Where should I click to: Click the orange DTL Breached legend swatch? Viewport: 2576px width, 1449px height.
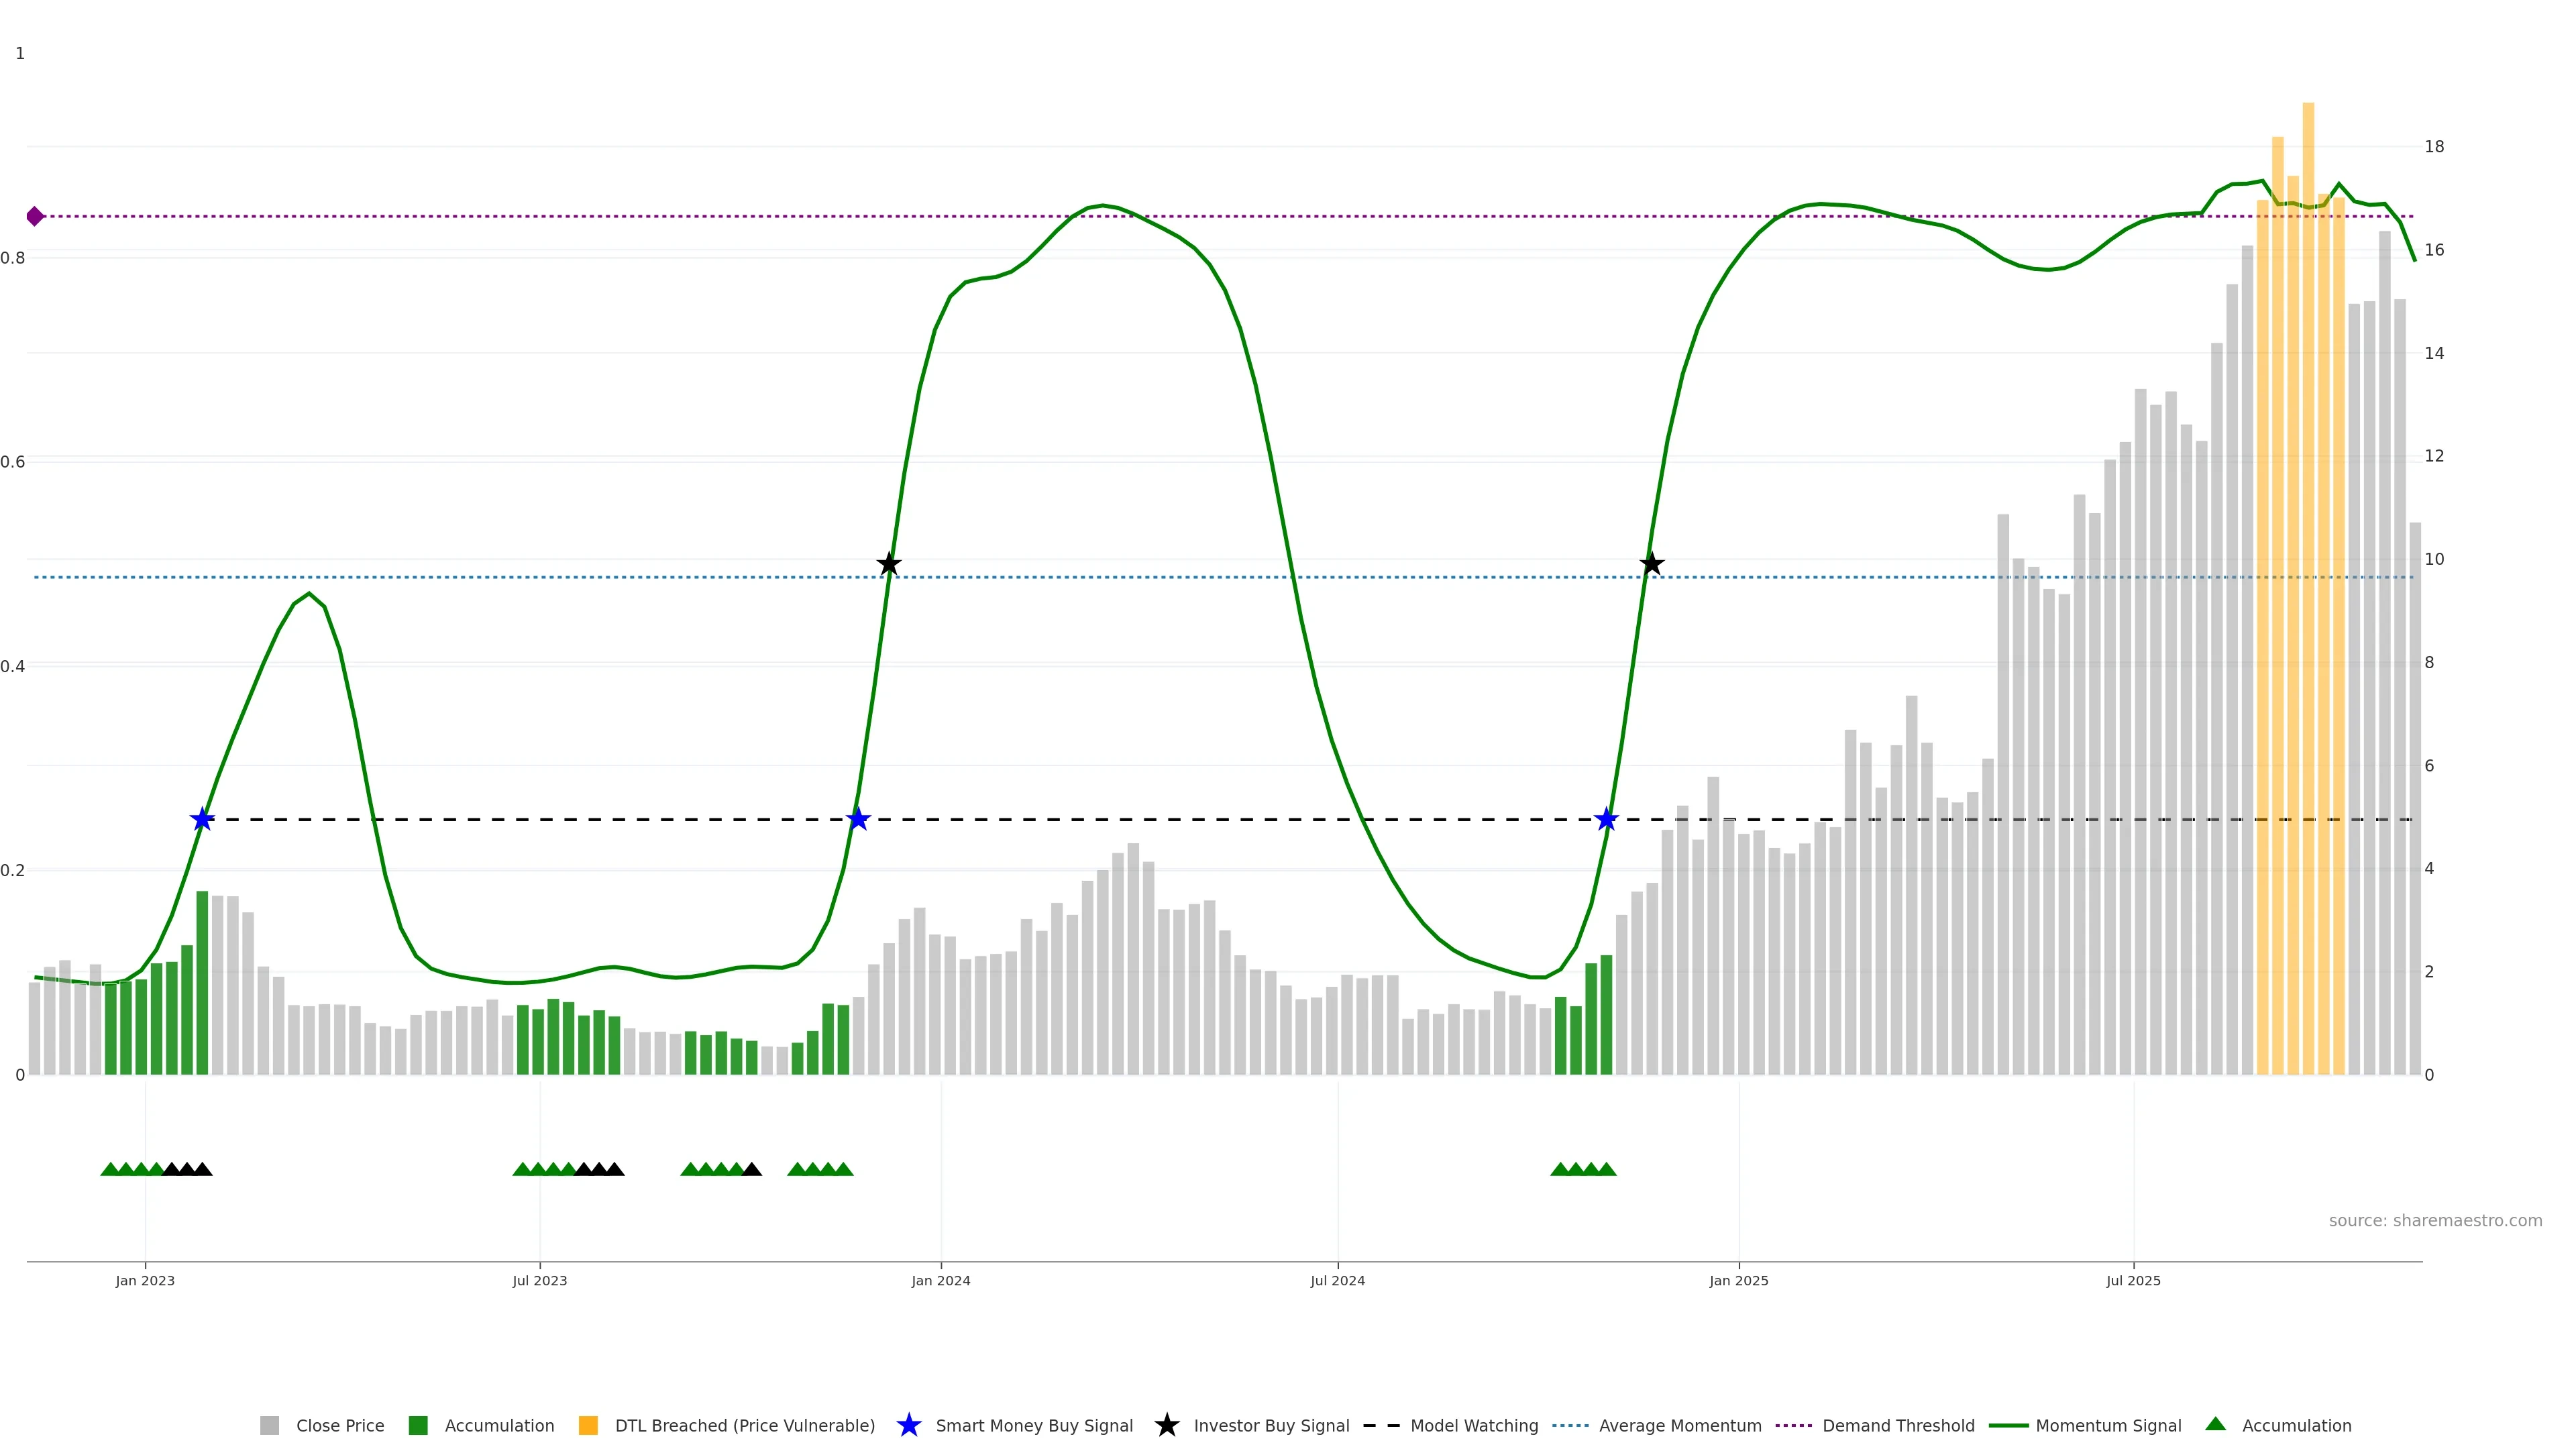588,1426
